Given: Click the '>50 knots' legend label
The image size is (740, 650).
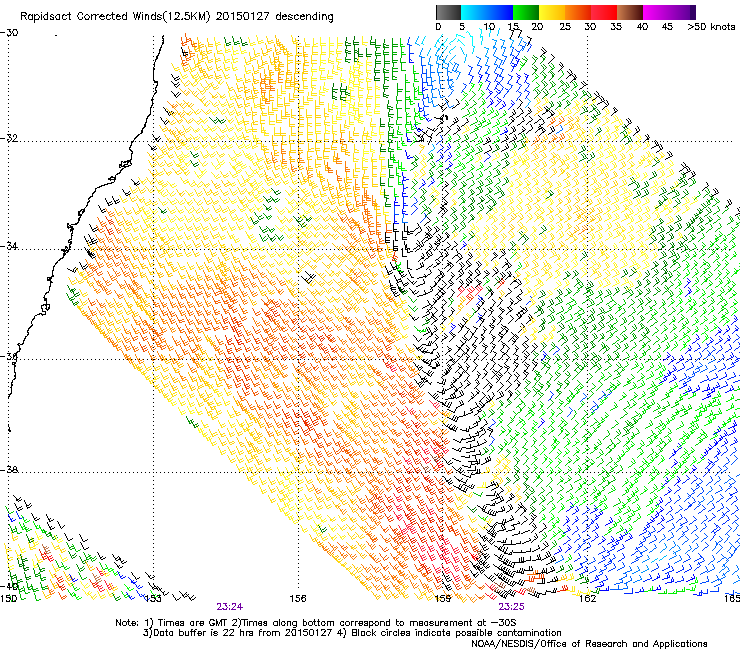Looking at the screenshot, I should coord(711,27).
